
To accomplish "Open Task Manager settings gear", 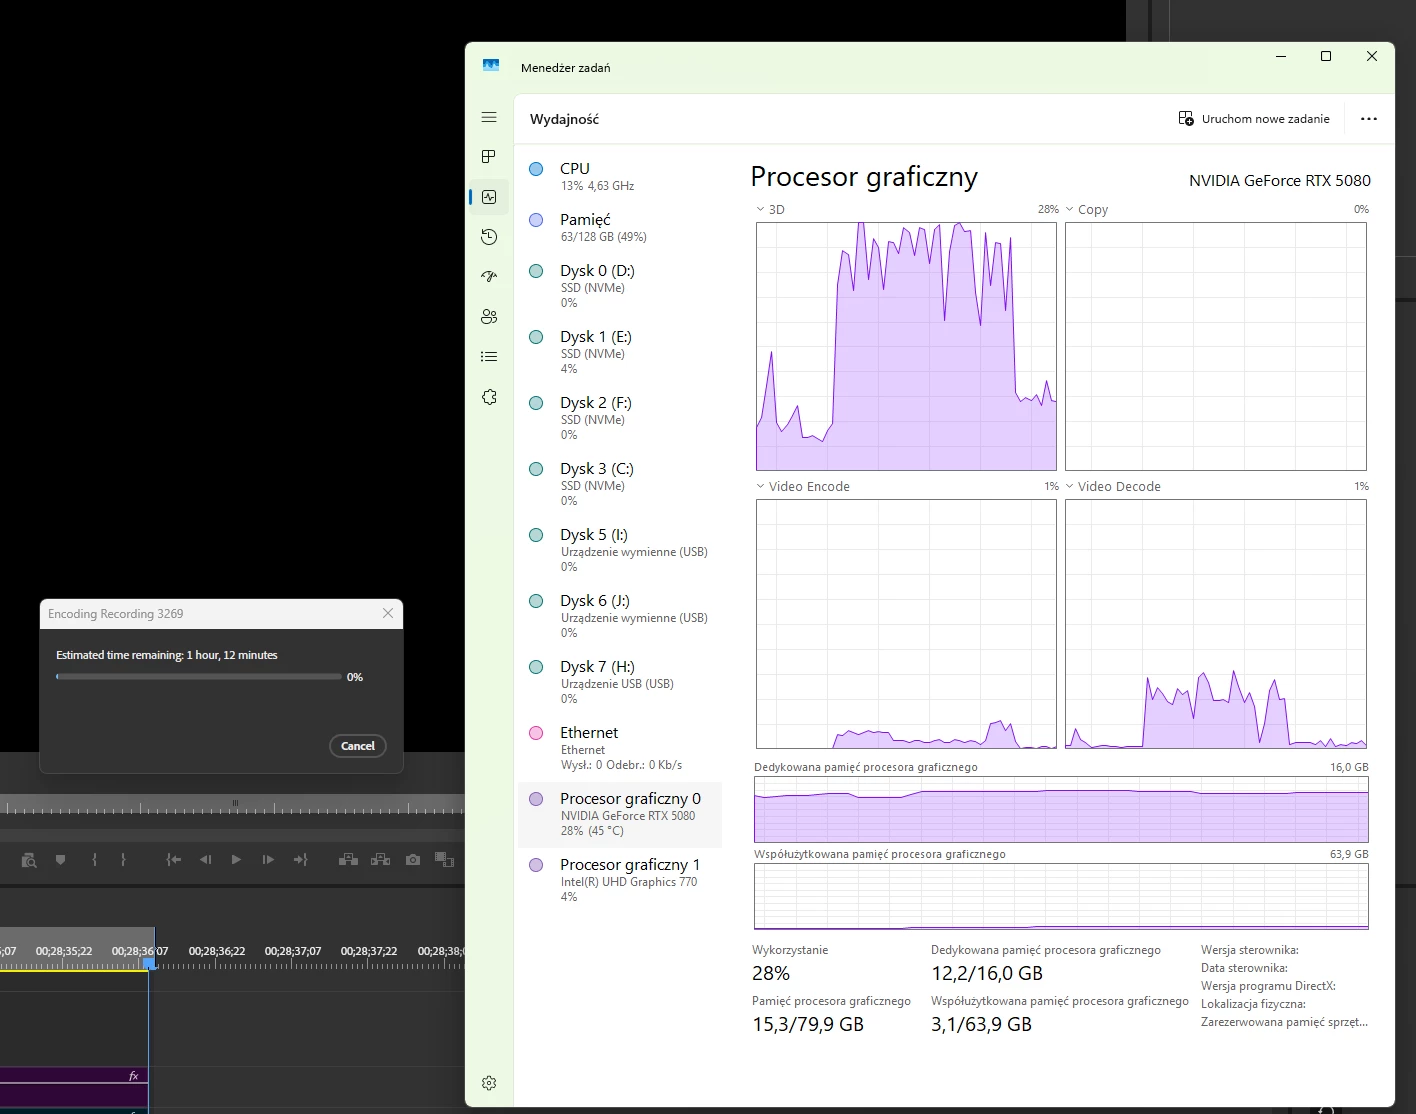I will (x=489, y=1083).
